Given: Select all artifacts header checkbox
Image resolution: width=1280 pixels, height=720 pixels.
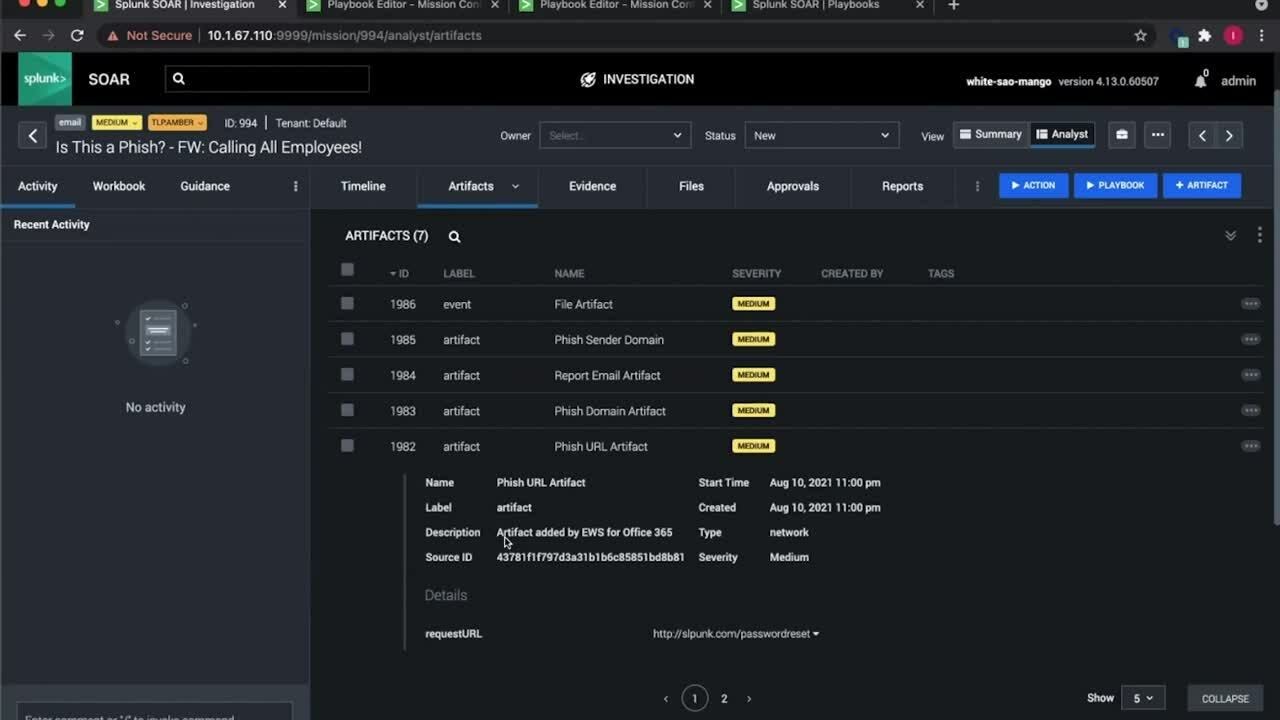Looking at the screenshot, I should [347, 270].
